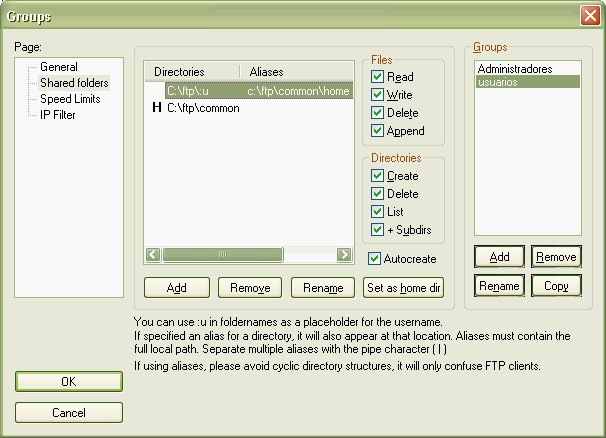606x438 pixels.
Task: Confirm changes with the OK button
Action: 69,382
